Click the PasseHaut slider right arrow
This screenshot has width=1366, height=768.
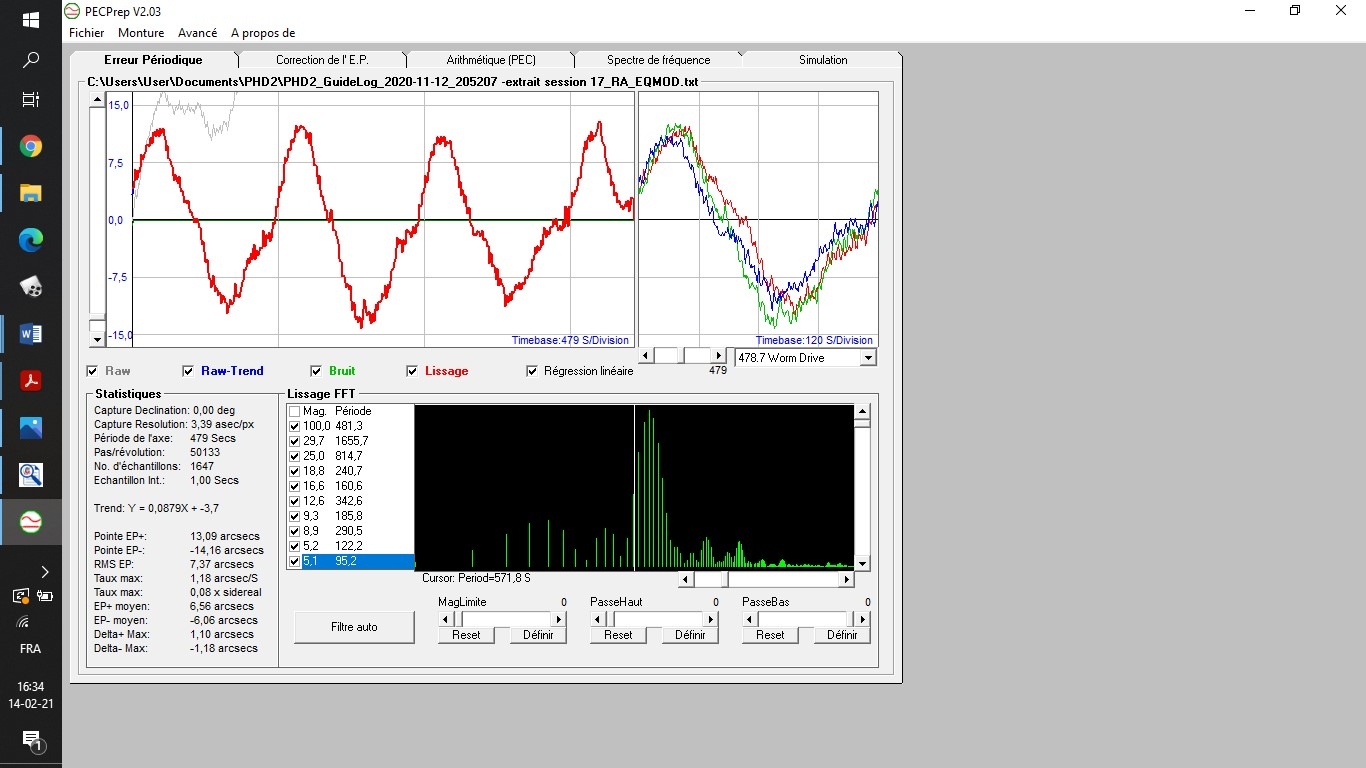[x=711, y=619]
